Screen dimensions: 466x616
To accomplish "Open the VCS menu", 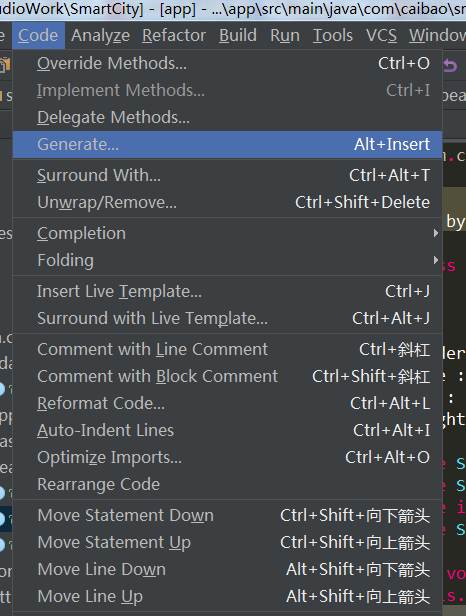I will click(381, 35).
